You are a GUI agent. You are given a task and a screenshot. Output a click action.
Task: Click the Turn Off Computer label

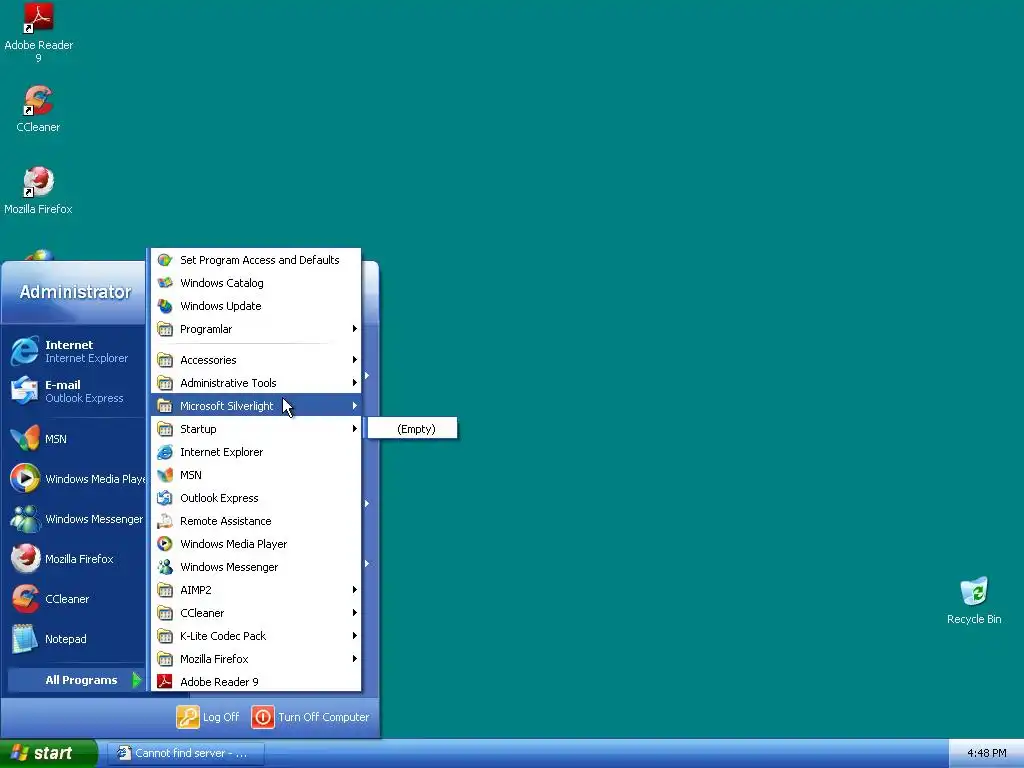pyautogui.click(x=323, y=717)
